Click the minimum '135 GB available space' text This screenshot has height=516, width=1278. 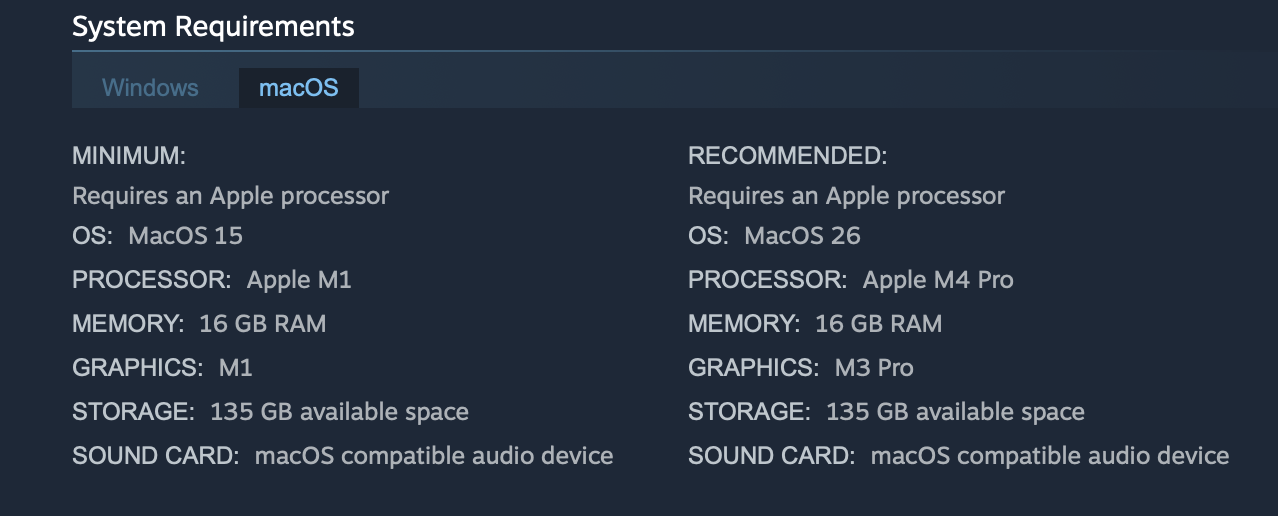[339, 412]
